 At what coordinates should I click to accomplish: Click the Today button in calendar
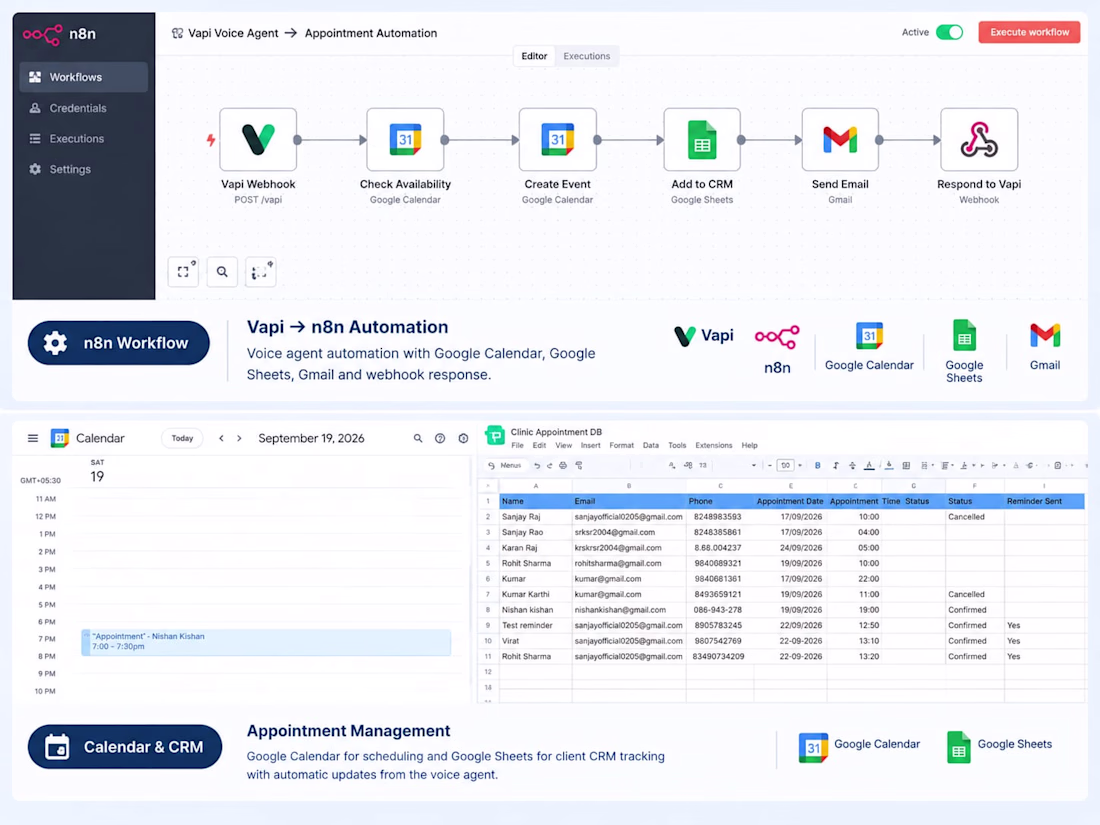click(x=182, y=438)
